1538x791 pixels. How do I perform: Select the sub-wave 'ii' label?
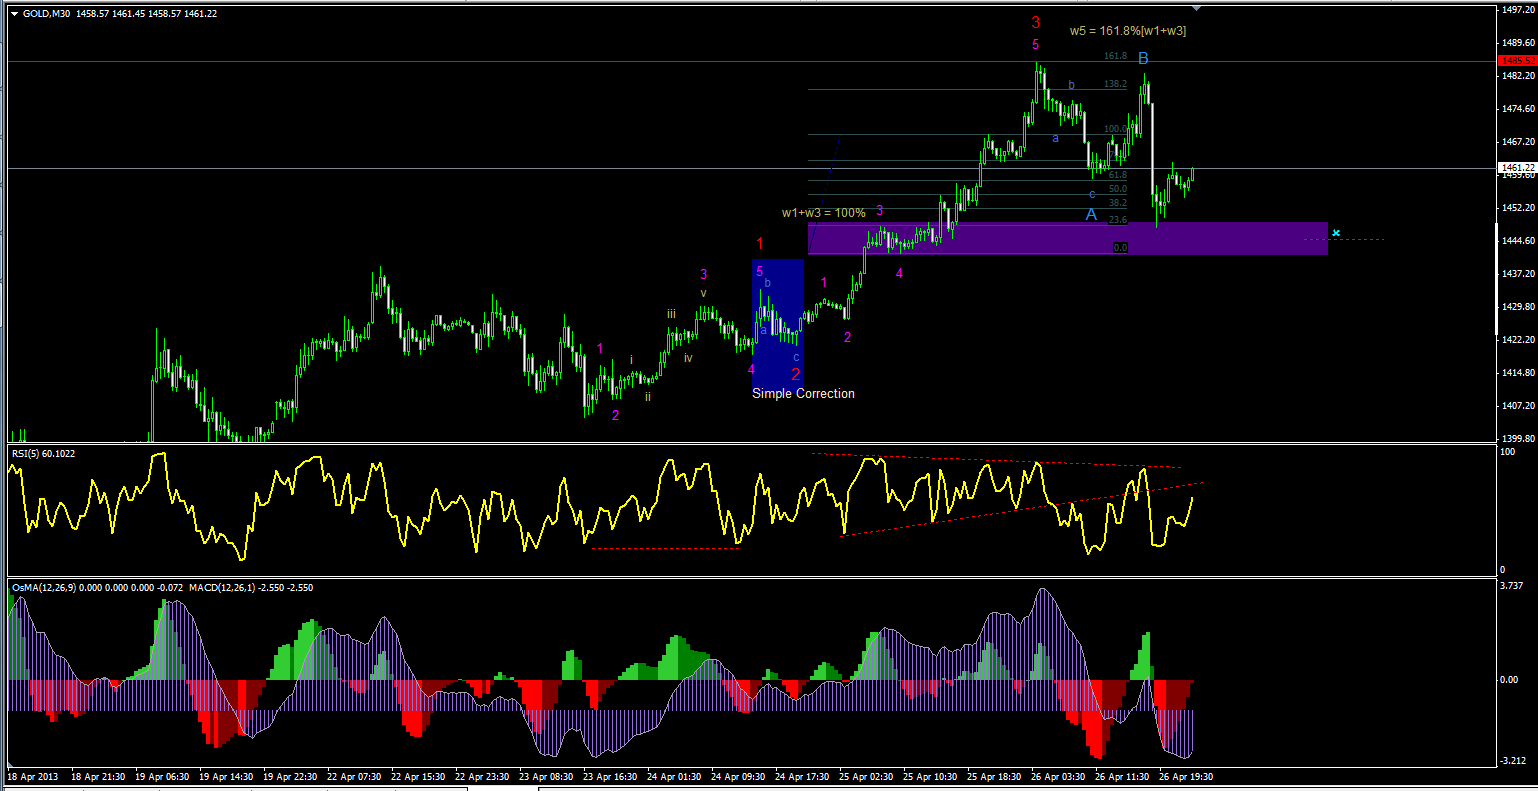(648, 397)
